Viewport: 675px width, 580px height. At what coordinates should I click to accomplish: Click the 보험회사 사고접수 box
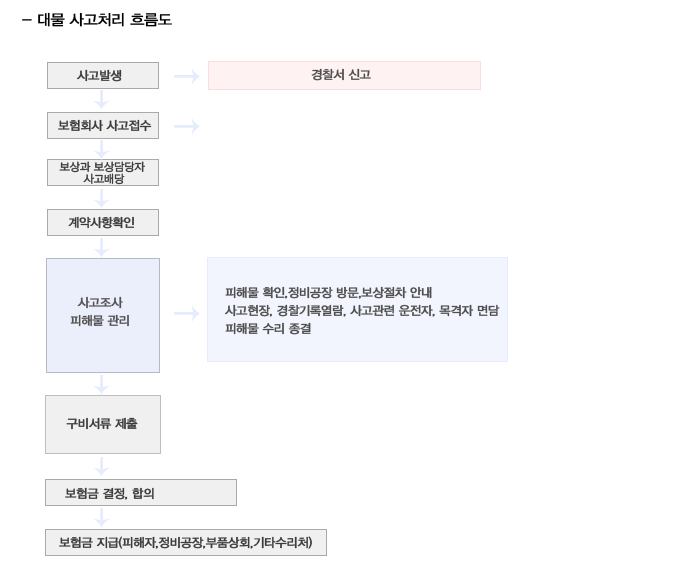coord(103,126)
